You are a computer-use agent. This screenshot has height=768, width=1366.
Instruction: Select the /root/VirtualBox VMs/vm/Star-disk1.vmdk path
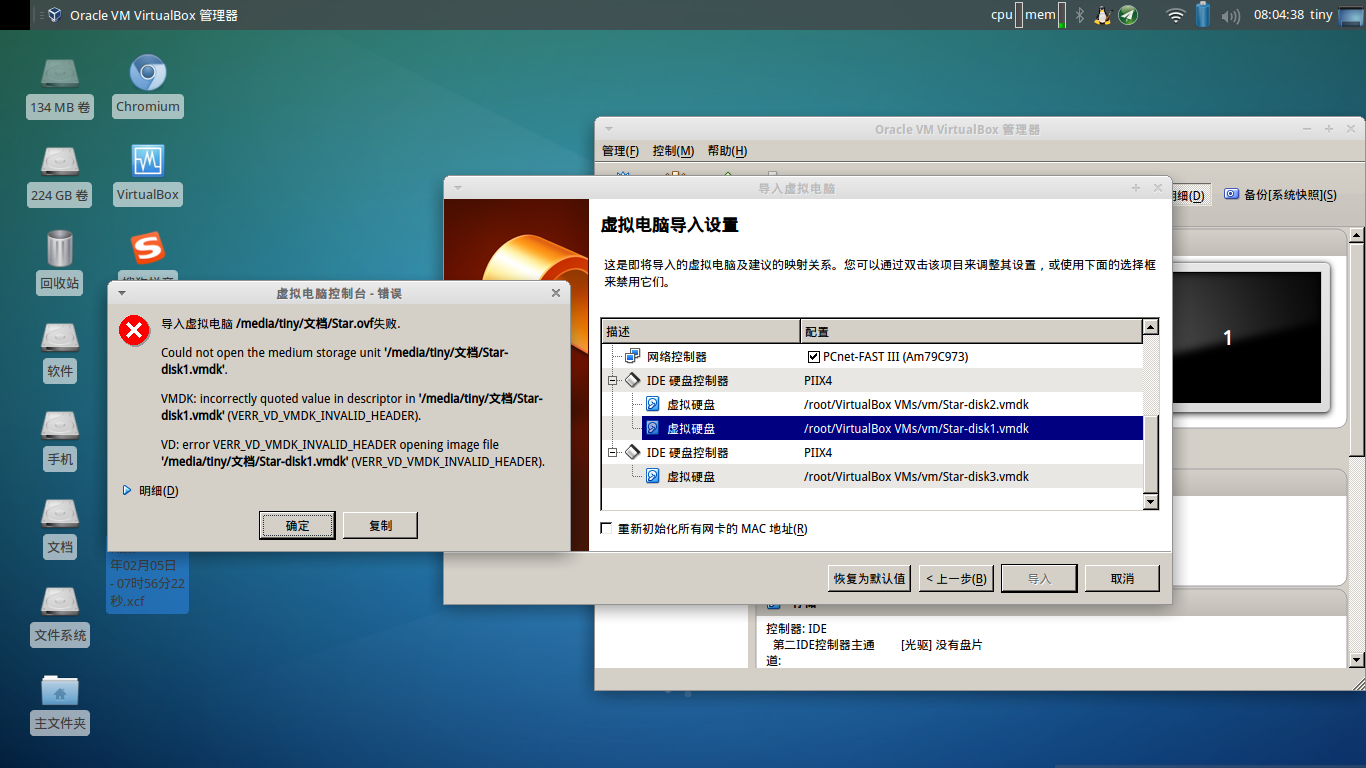(916, 429)
